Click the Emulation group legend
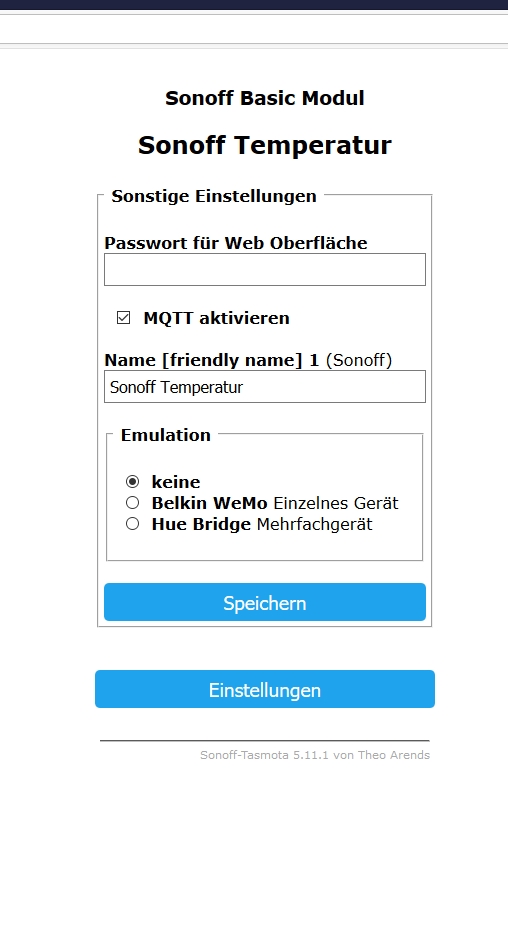Screen dimensions: 508x947 (x=166, y=435)
